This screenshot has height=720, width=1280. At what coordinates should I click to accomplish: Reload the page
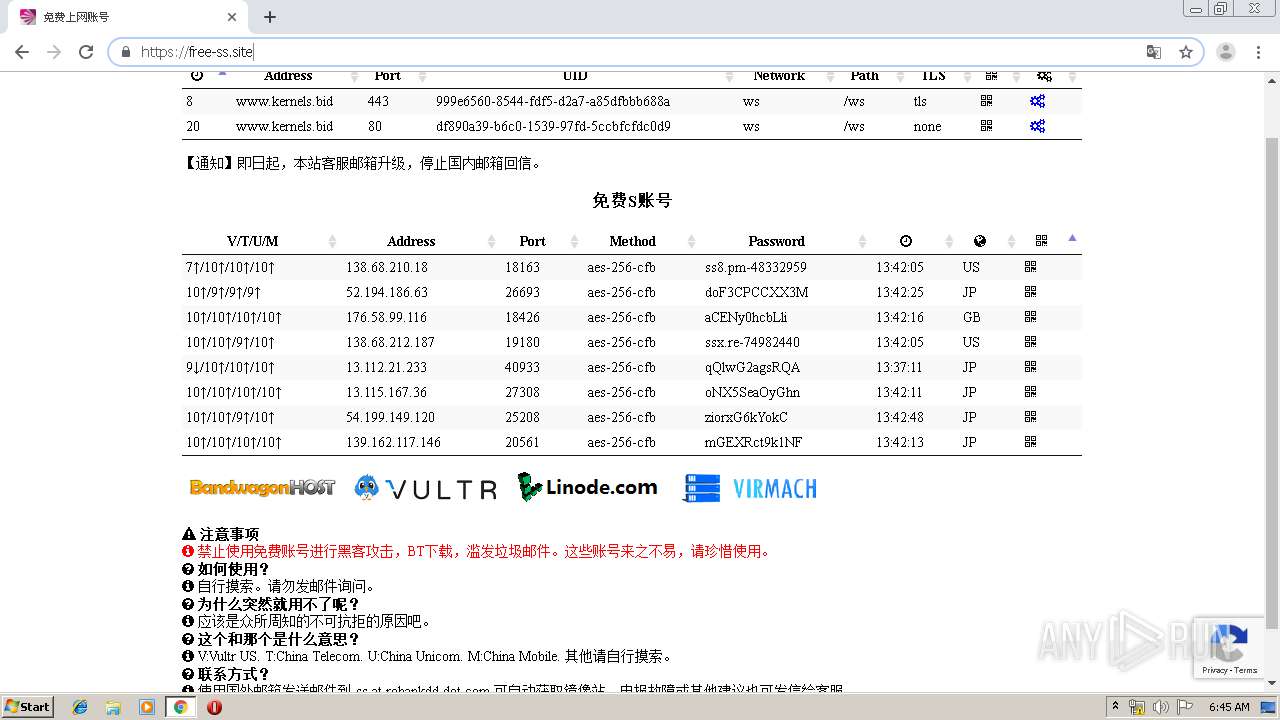(x=86, y=52)
